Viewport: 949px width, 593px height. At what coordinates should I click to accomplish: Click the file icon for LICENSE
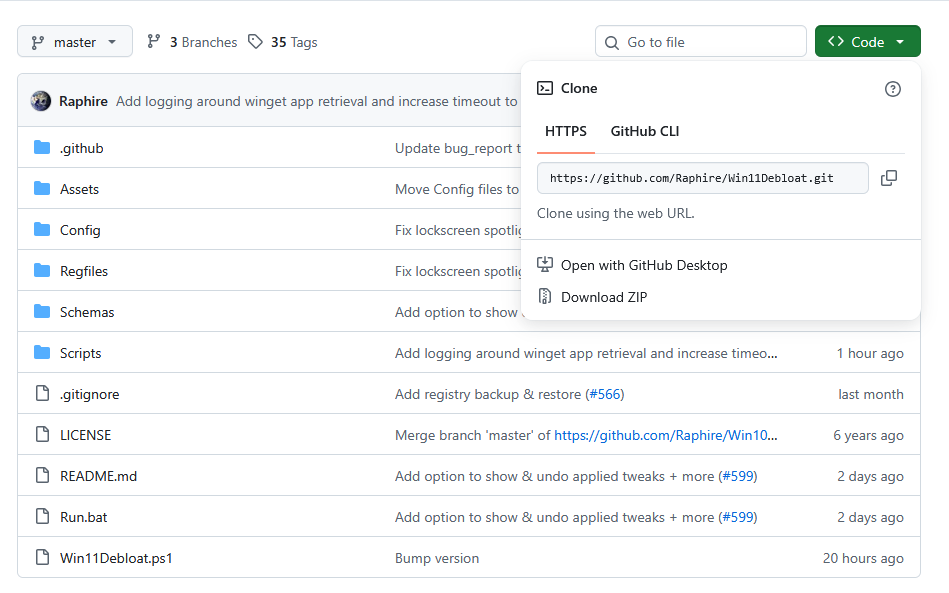point(42,434)
